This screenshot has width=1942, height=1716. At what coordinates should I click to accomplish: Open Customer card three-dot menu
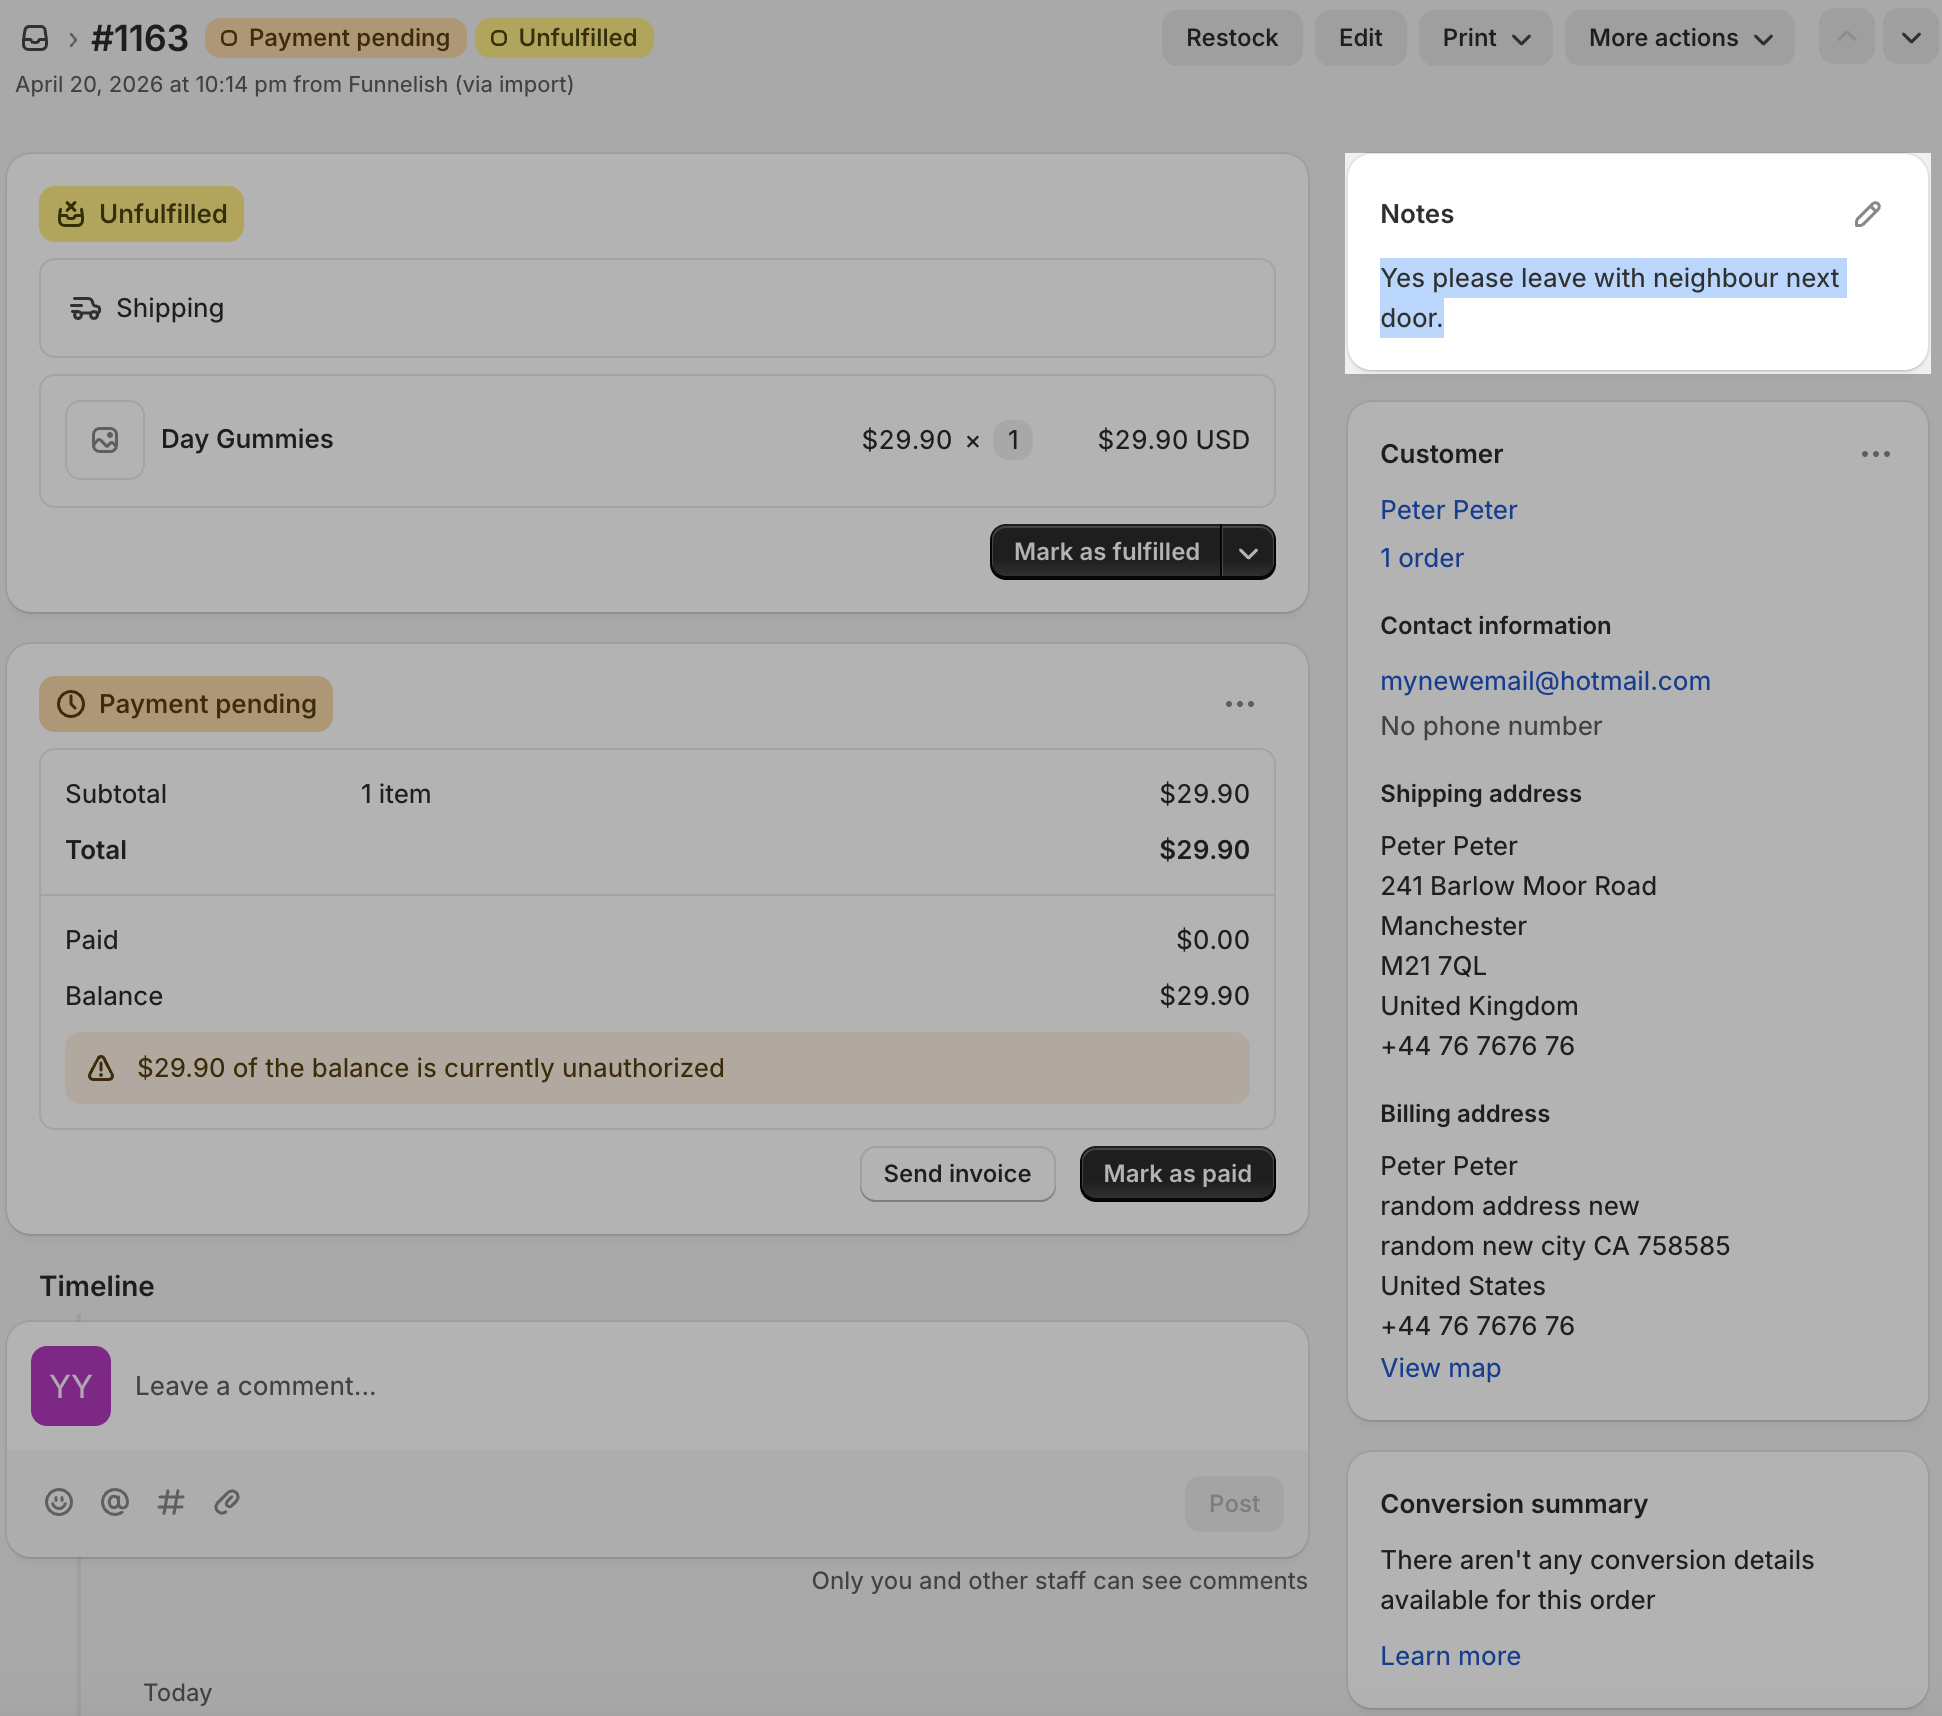point(1875,454)
